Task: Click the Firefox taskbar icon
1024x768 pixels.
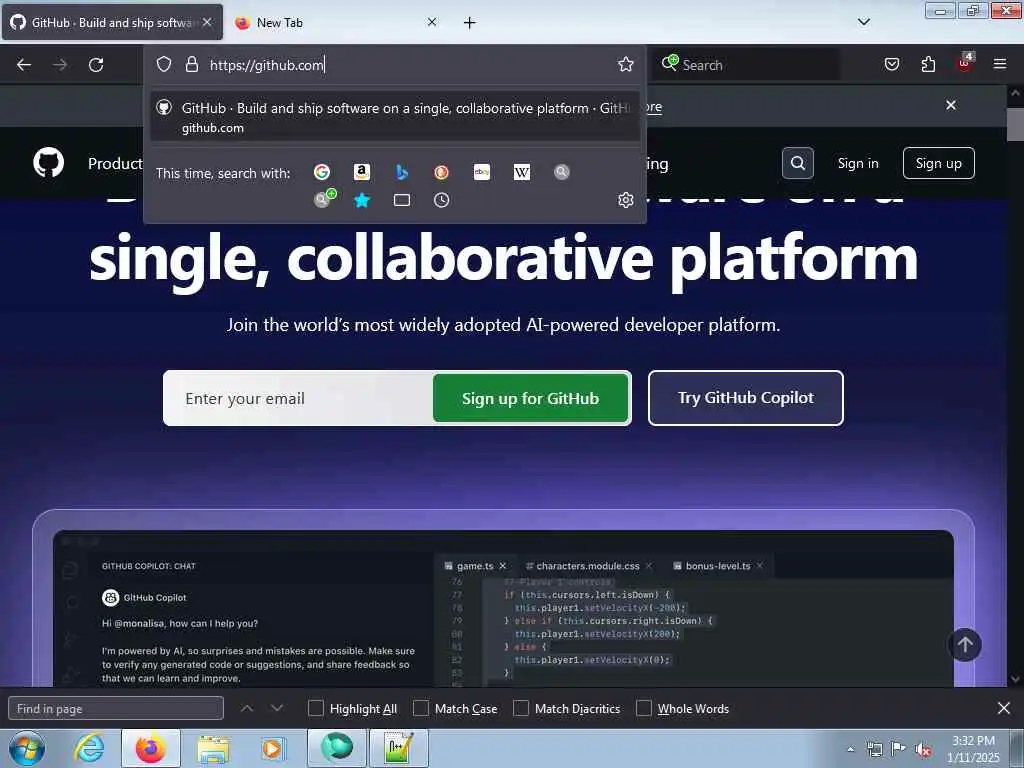Action: coord(150,749)
